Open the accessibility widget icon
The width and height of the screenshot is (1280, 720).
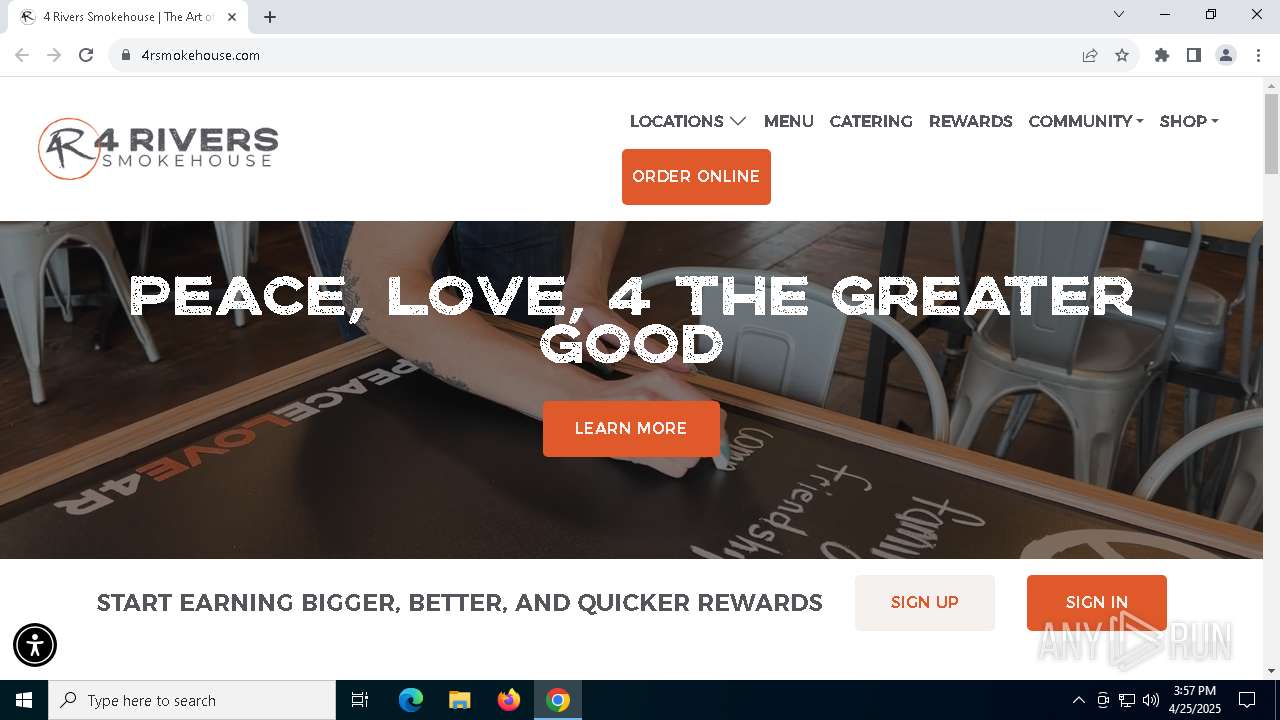(x=35, y=645)
